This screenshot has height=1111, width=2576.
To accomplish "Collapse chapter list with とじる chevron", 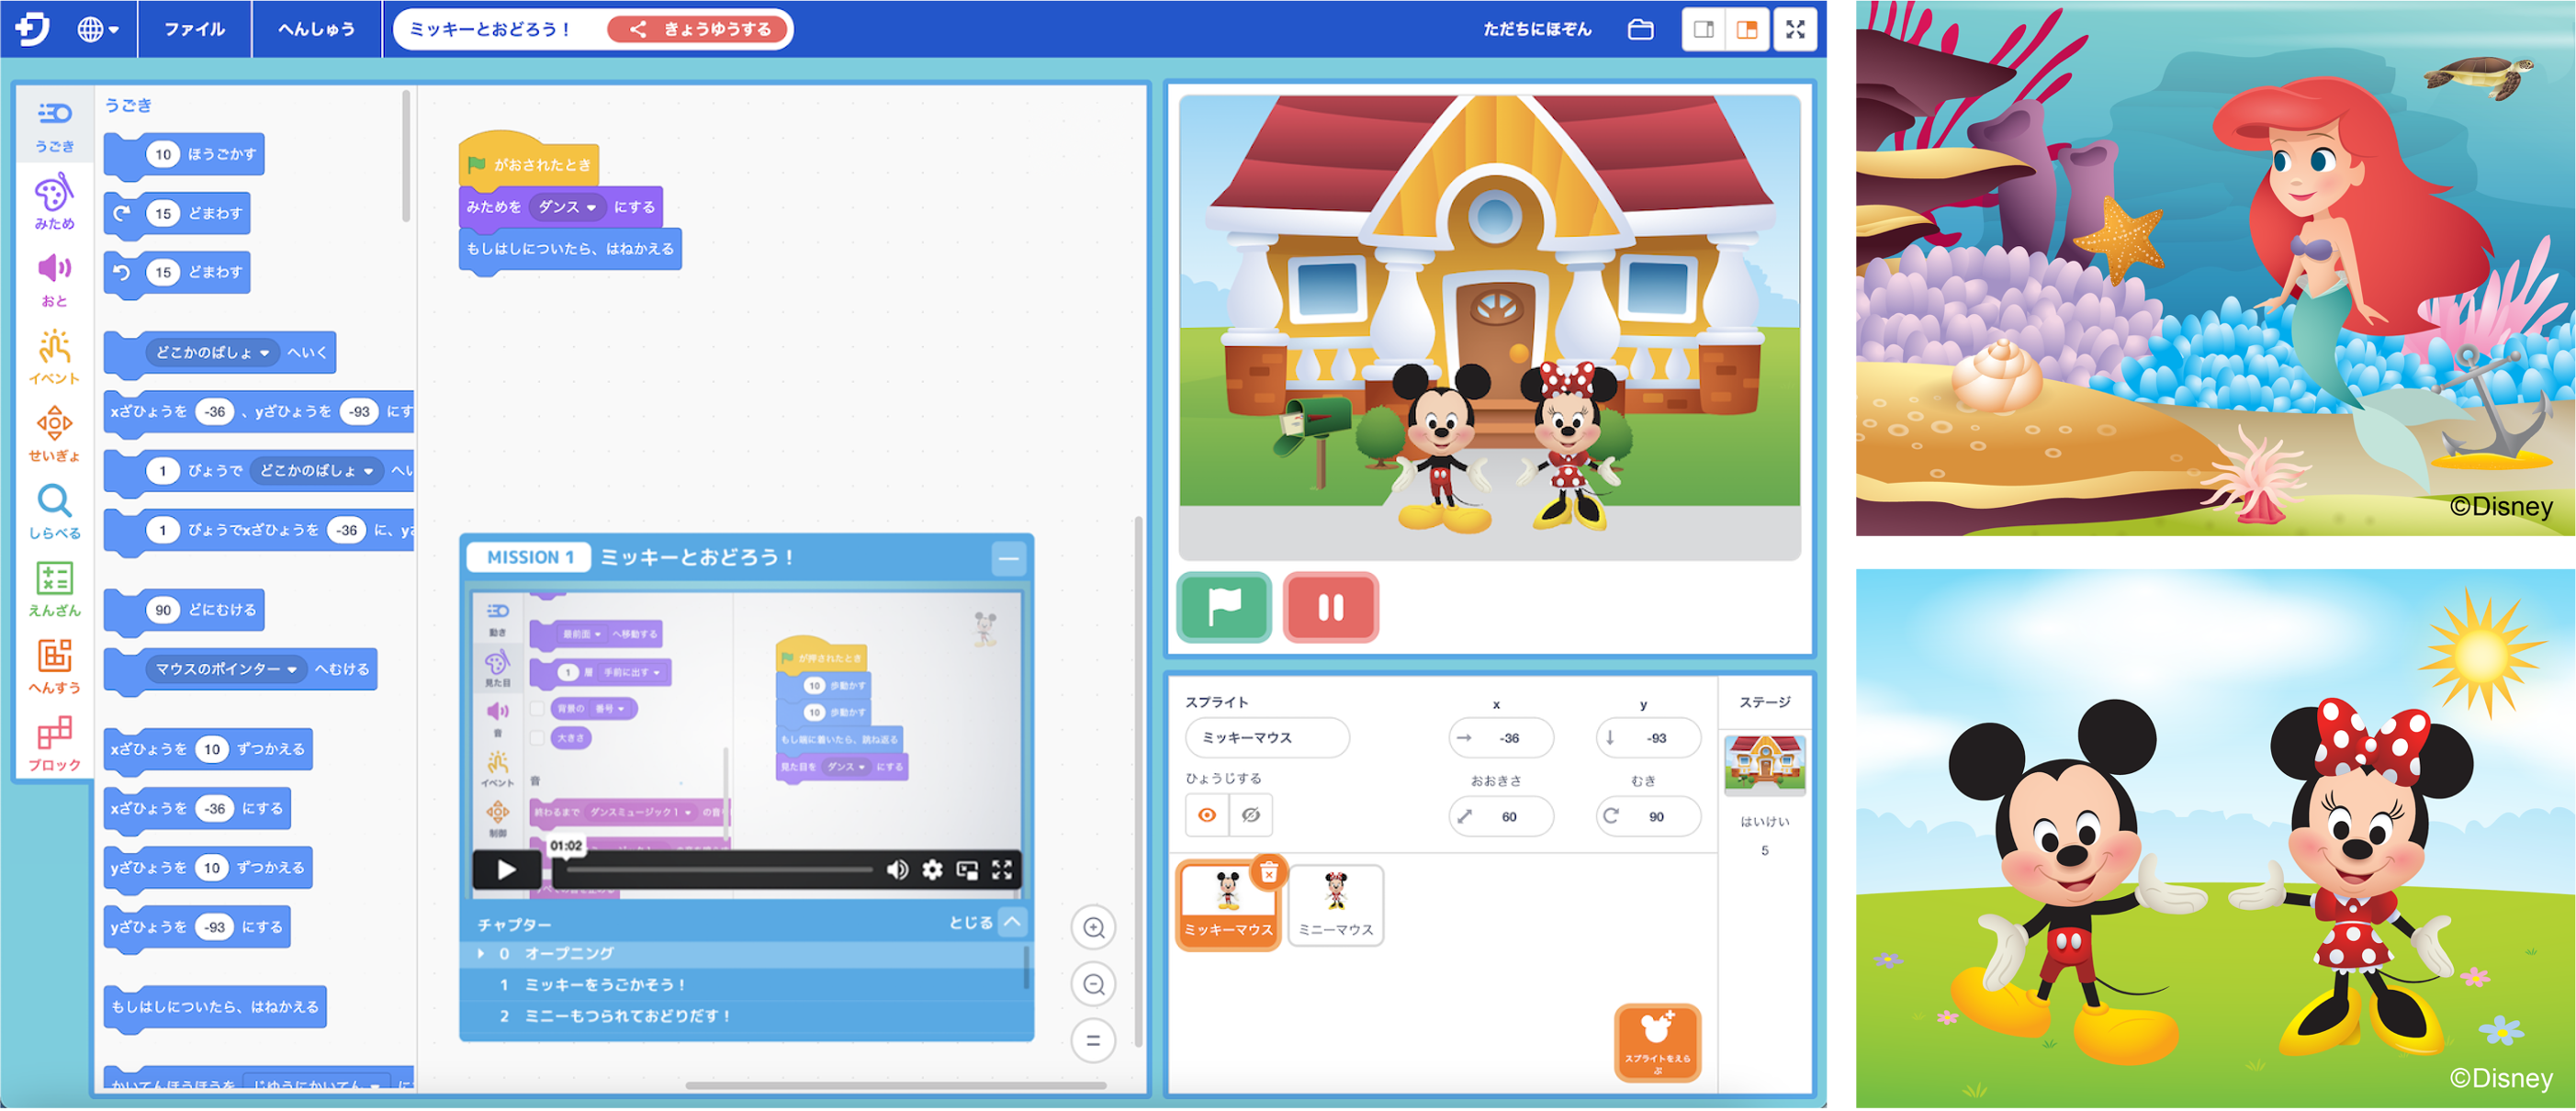I will click(1012, 922).
